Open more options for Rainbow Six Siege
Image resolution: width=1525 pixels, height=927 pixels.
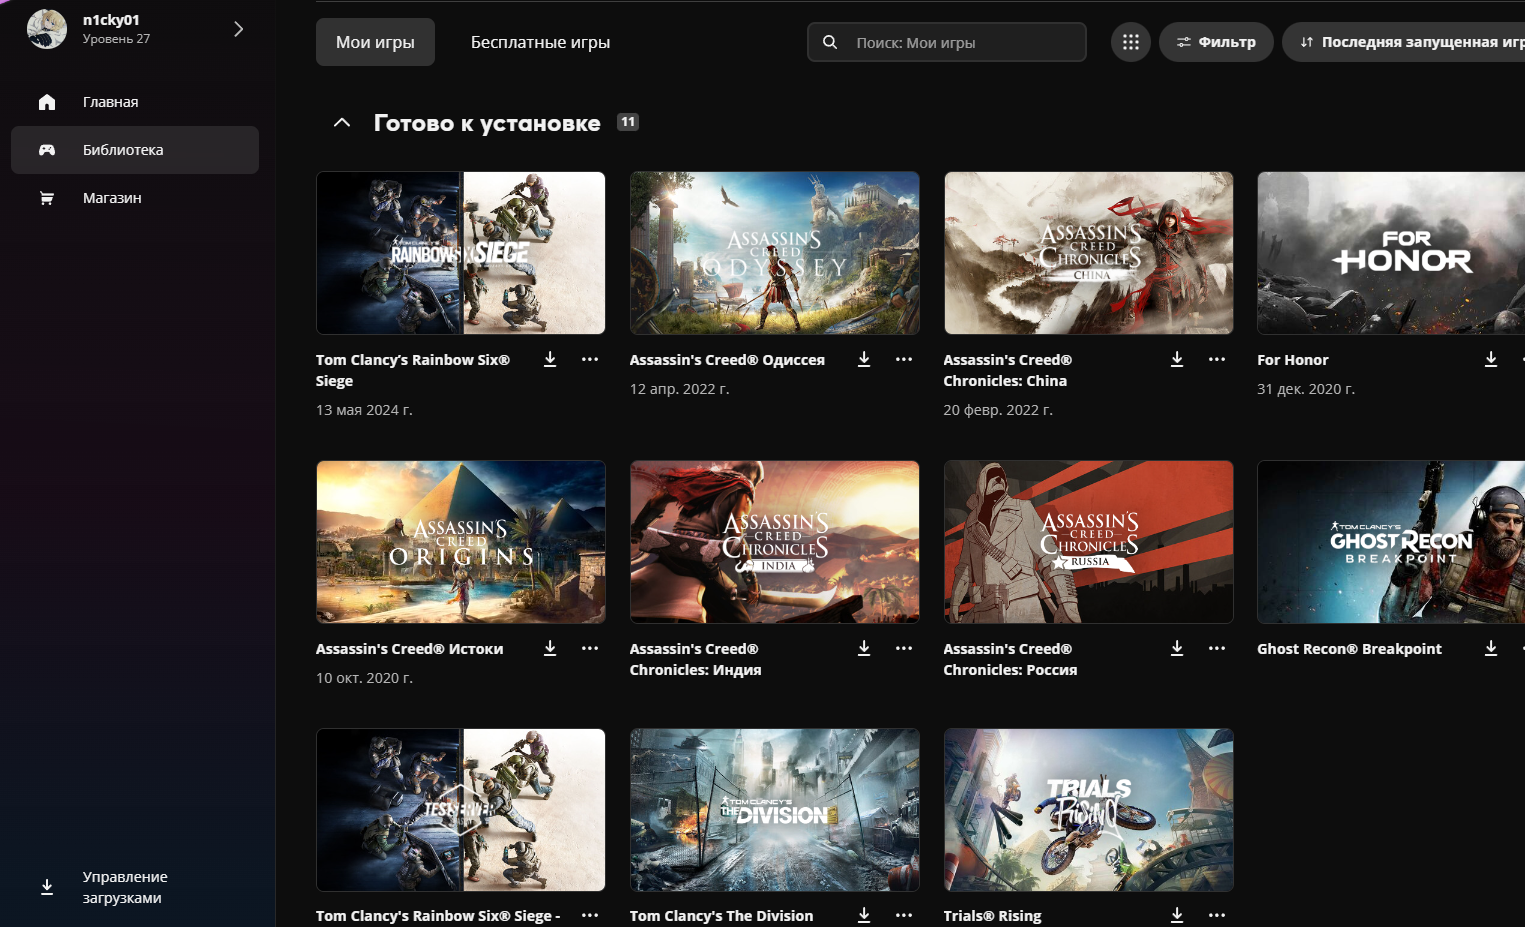[x=590, y=359]
